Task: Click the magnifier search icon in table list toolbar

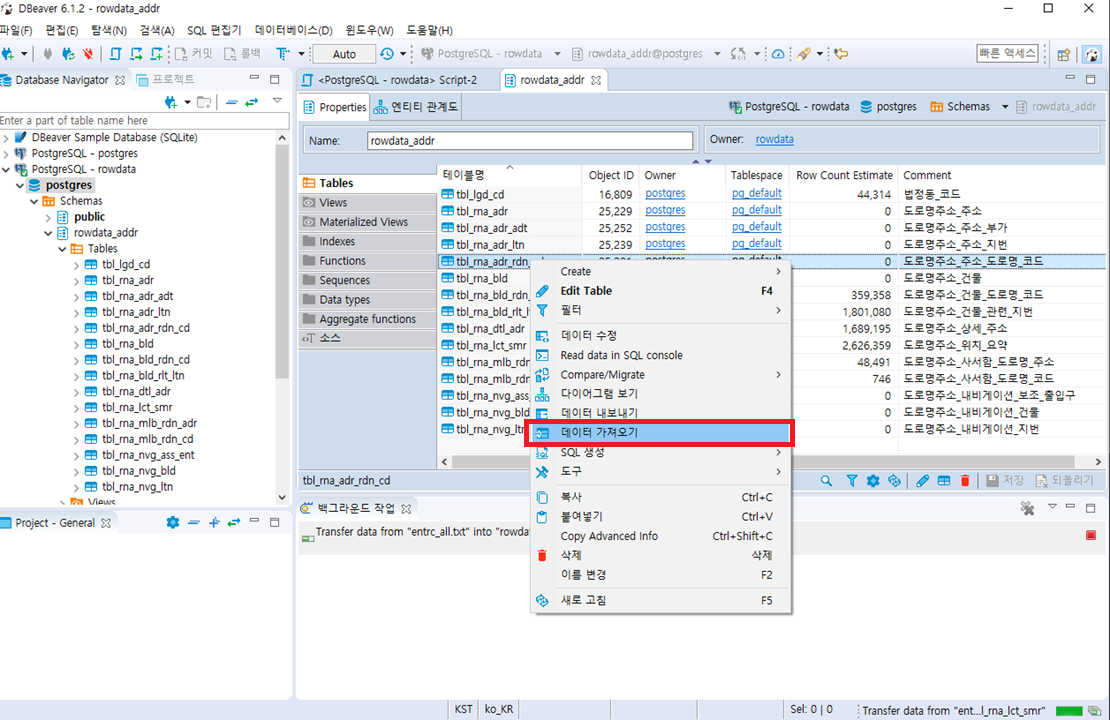Action: pyautogui.click(x=826, y=481)
